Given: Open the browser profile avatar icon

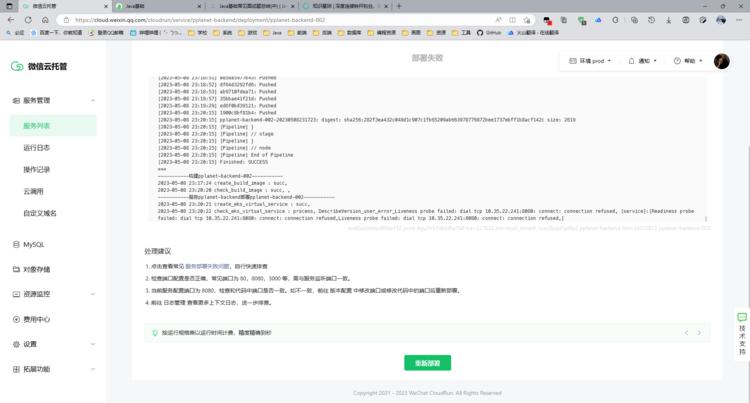Looking at the screenshot, I should (x=721, y=20).
